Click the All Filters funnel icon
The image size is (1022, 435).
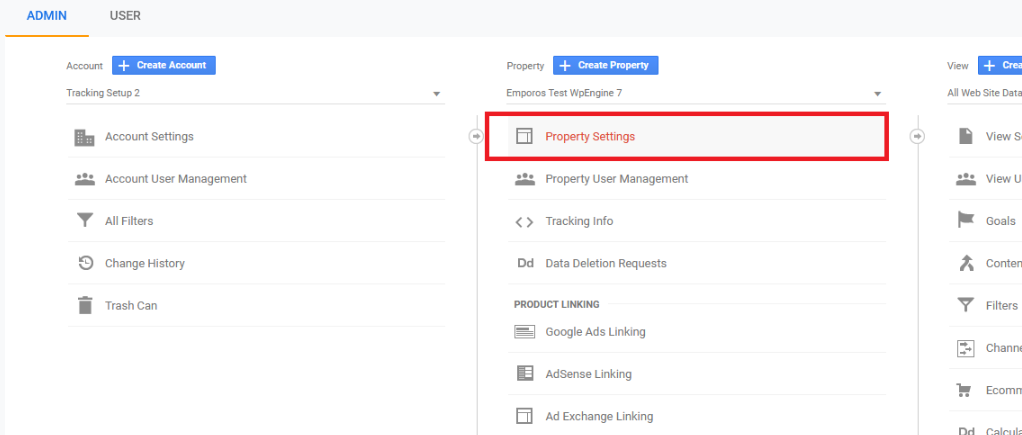coord(85,221)
